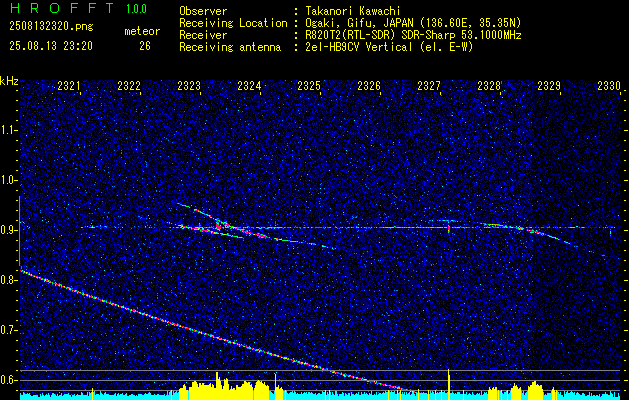Click the Receiving Location label
Image resolution: width=629 pixels, height=400 pixels.
[x=233, y=23]
